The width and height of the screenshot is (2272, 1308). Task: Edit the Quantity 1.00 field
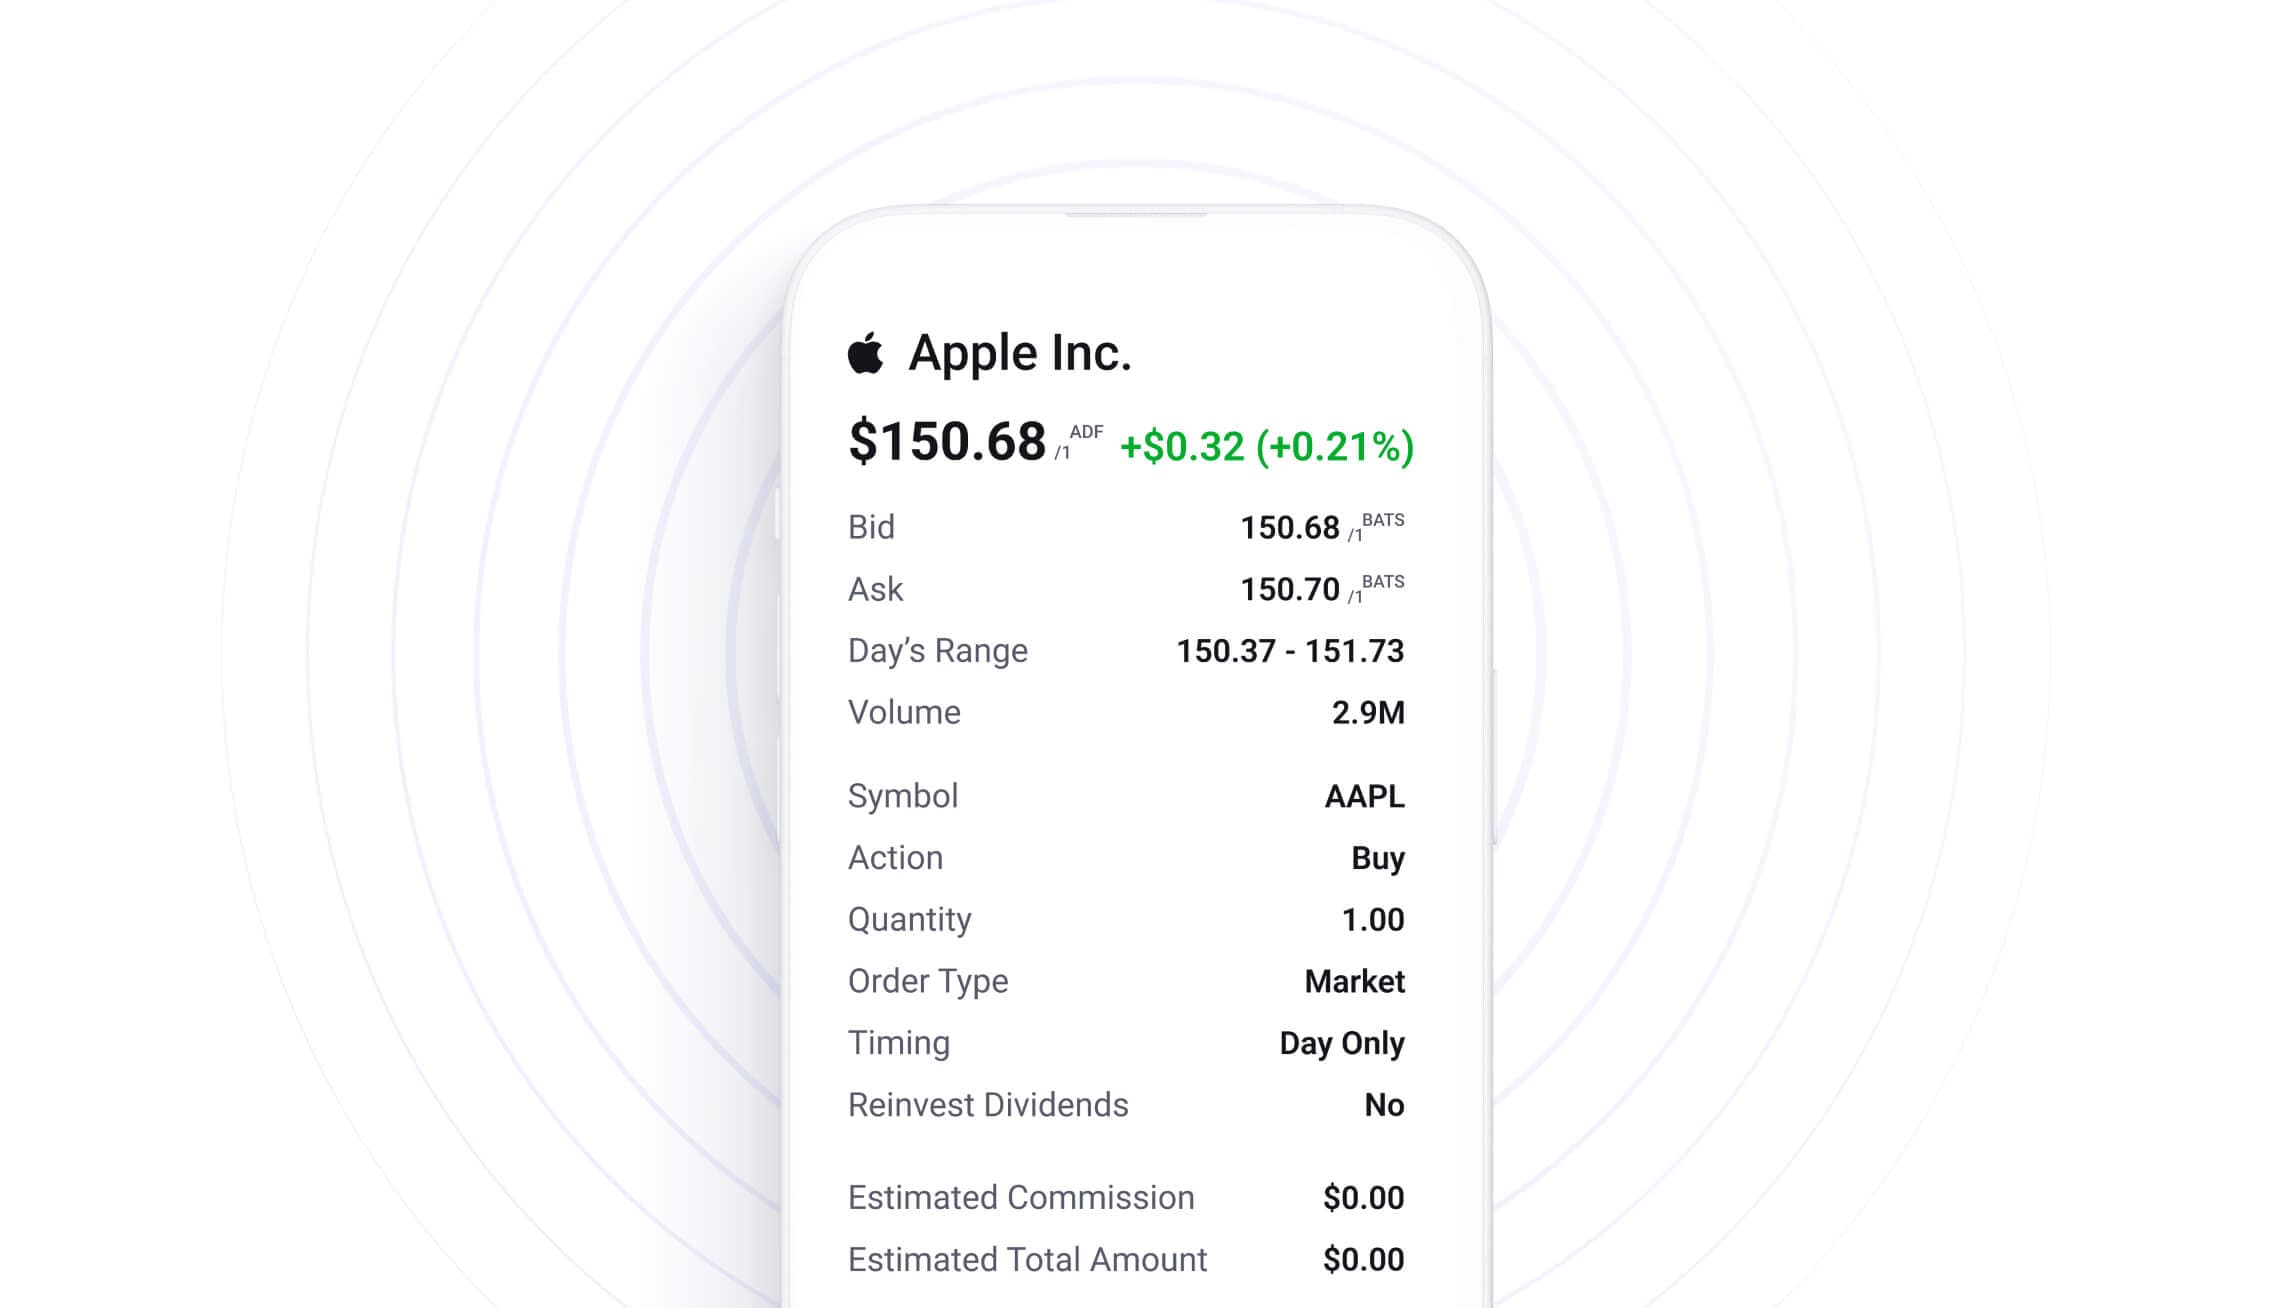[1372, 920]
